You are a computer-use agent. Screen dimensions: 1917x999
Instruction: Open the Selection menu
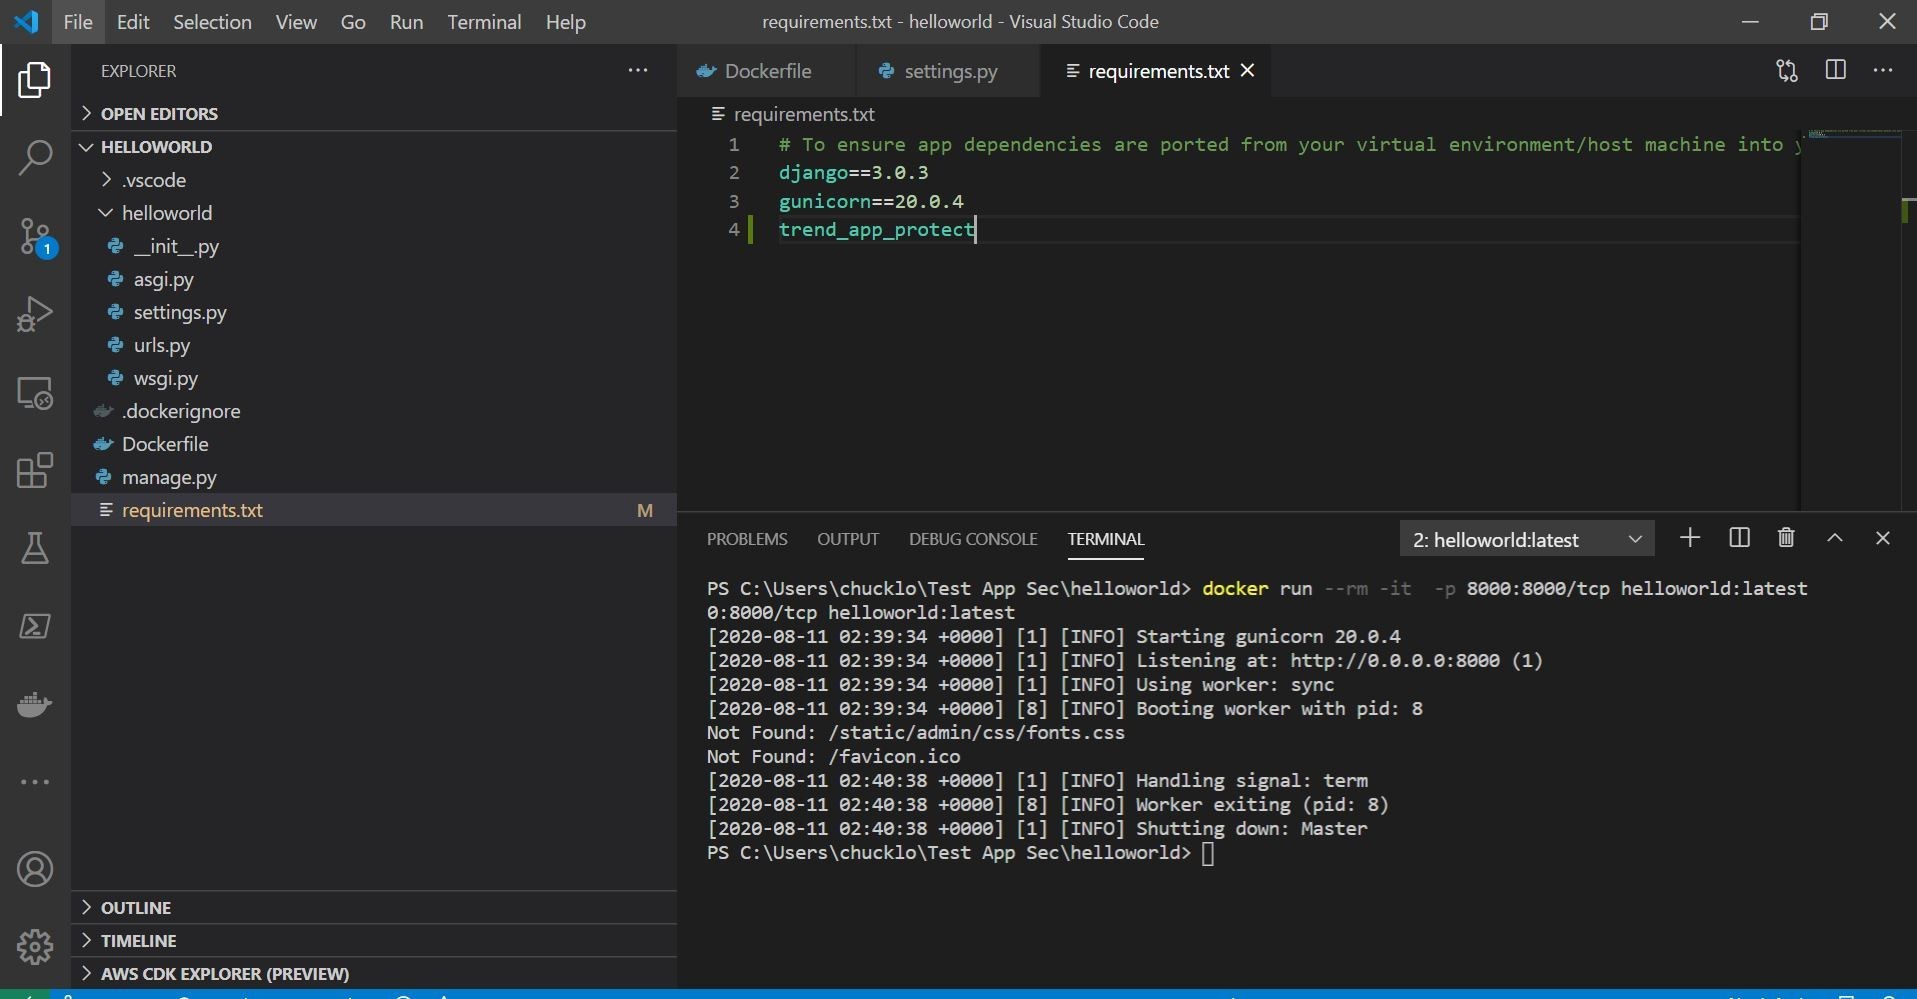[x=212, y=21]
